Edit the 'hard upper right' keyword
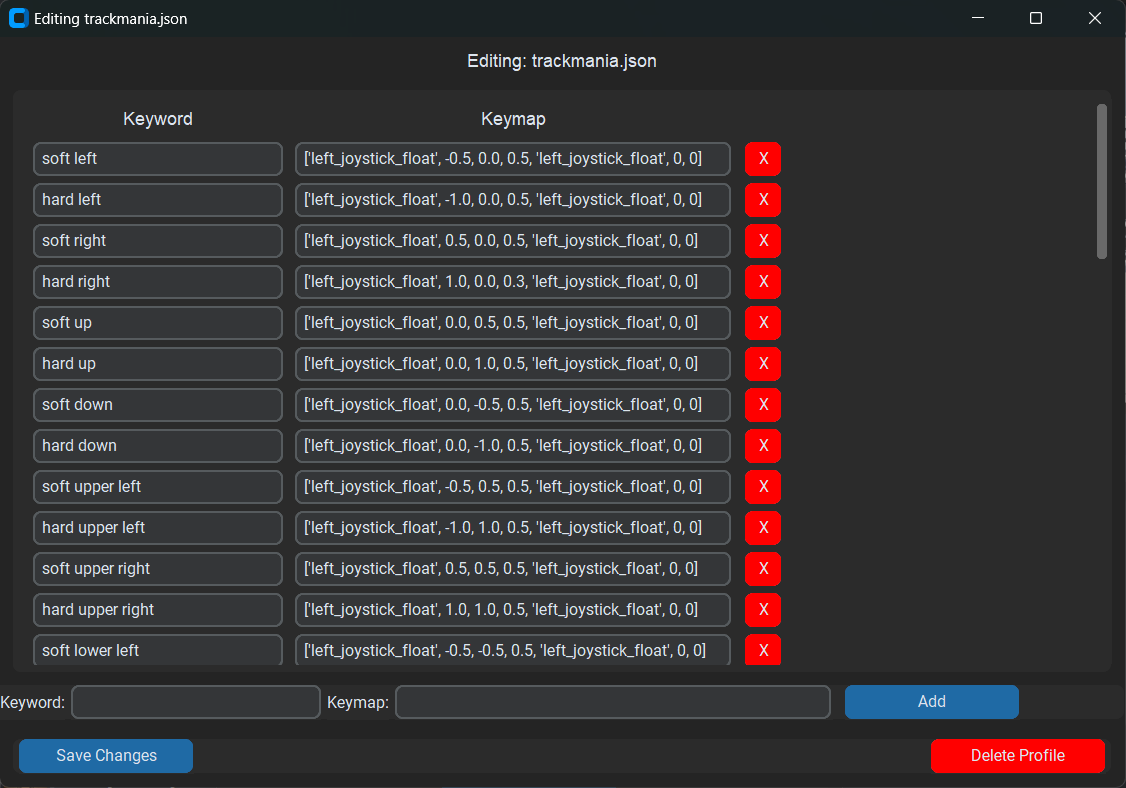 158,609
